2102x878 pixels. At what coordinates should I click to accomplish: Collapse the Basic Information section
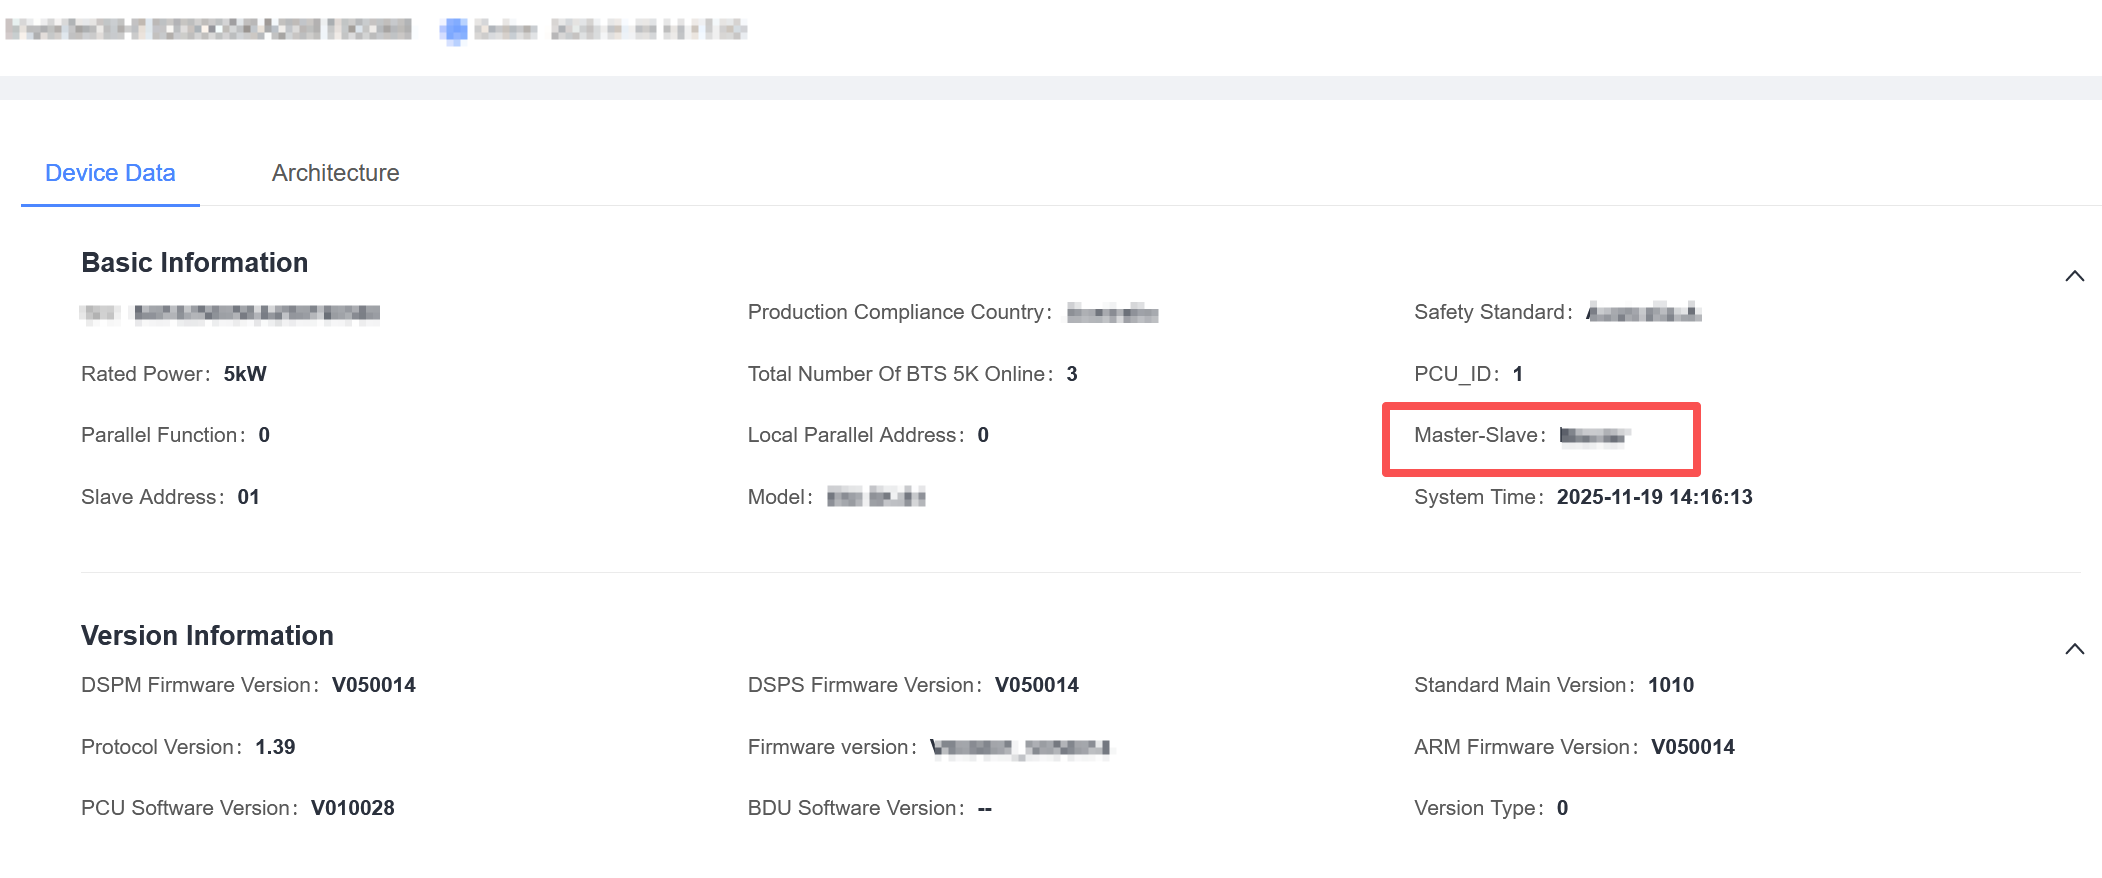pos(2074,276)
